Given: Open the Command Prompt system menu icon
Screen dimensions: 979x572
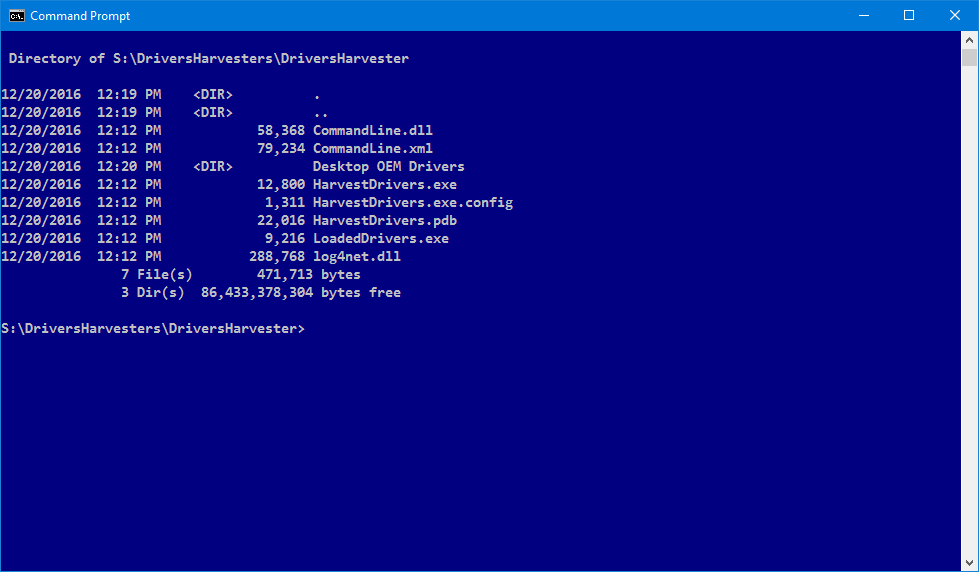Looking at the screenshot, I should pos(17,15).
